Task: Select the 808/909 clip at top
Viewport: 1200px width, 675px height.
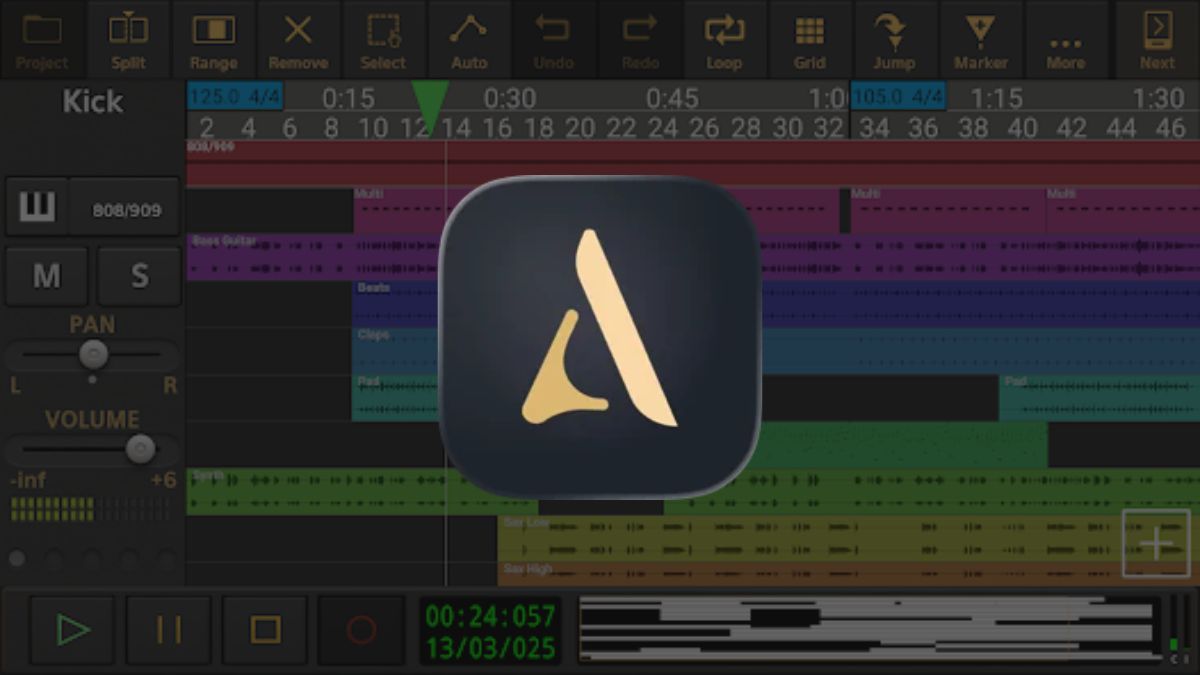Action: [x=693, y=163]
